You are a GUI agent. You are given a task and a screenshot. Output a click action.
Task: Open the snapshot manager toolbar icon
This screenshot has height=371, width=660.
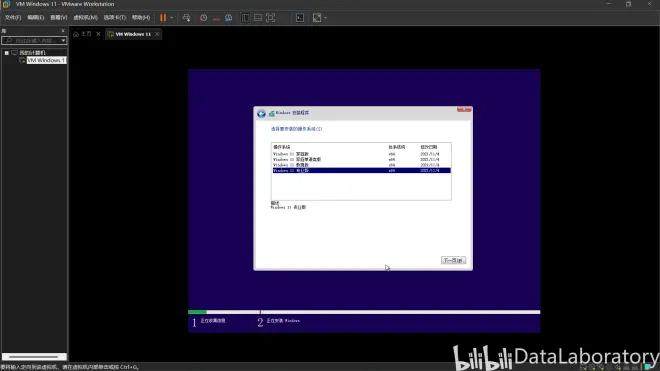(x=229, y=18)
